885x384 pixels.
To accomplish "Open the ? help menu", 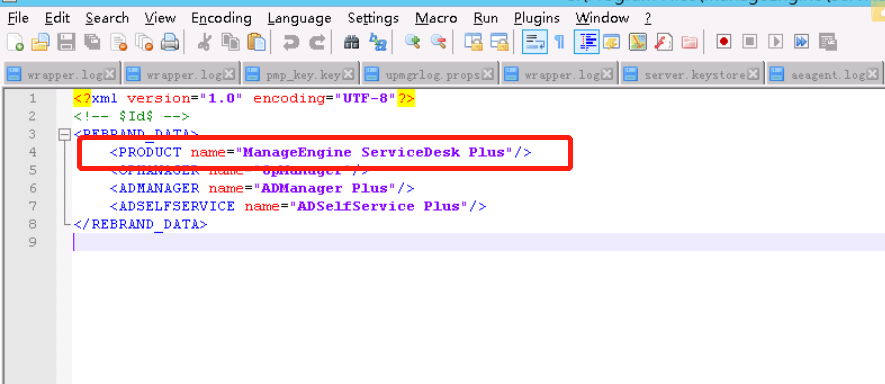I will click(x=647, y=18).
